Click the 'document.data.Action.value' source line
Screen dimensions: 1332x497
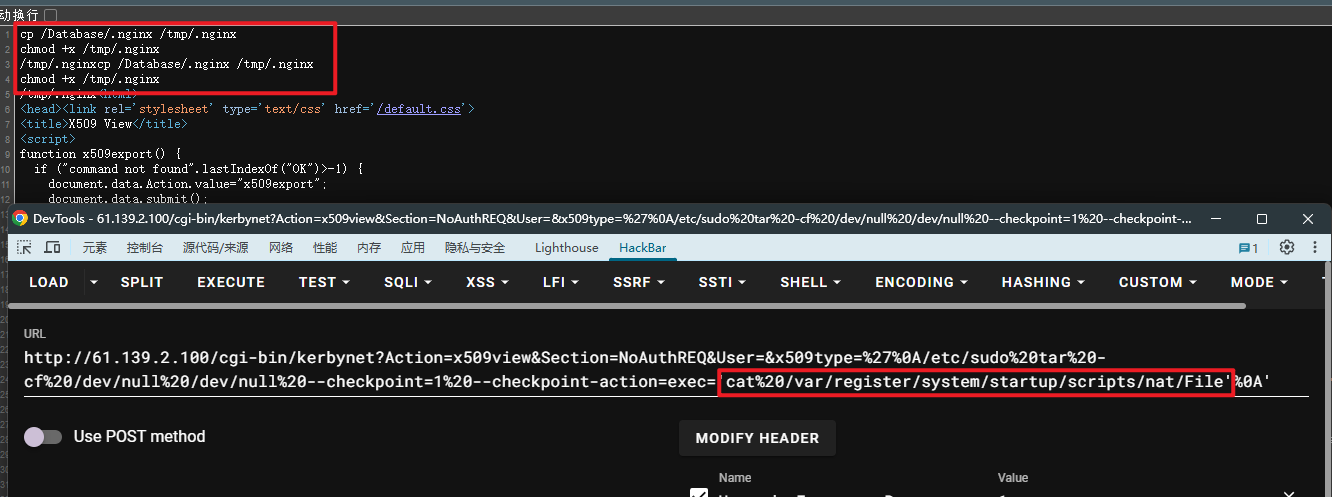187,185
